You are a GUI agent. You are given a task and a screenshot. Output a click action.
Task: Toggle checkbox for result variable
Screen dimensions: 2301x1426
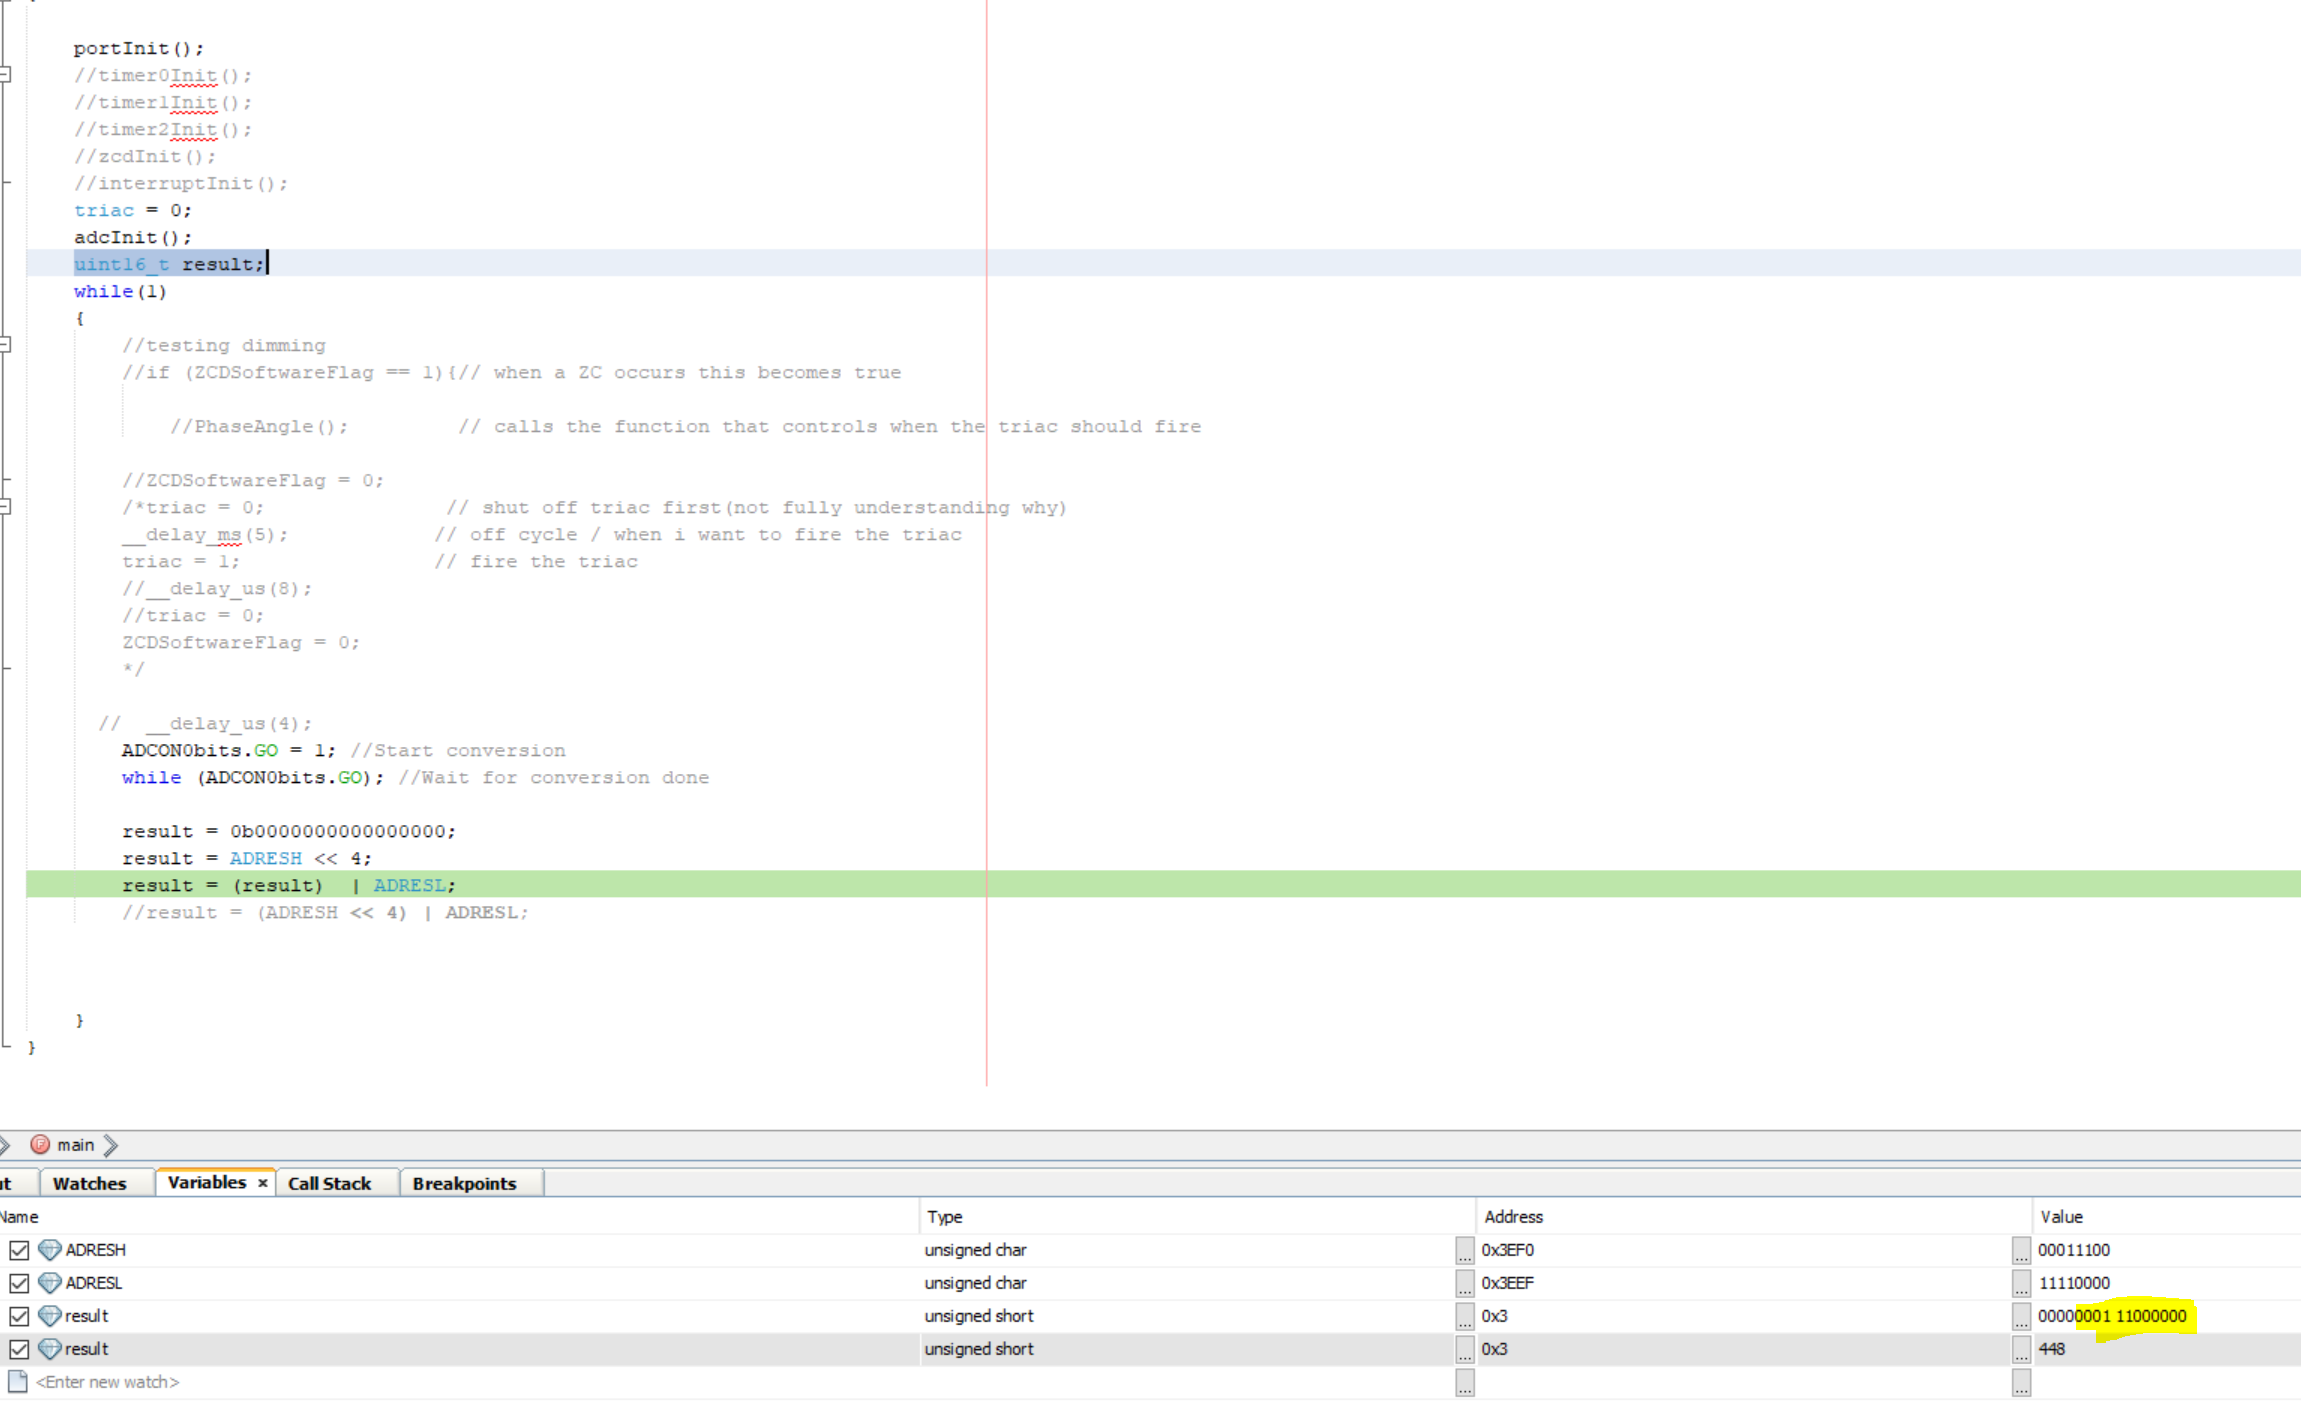tap(16, 1314)
